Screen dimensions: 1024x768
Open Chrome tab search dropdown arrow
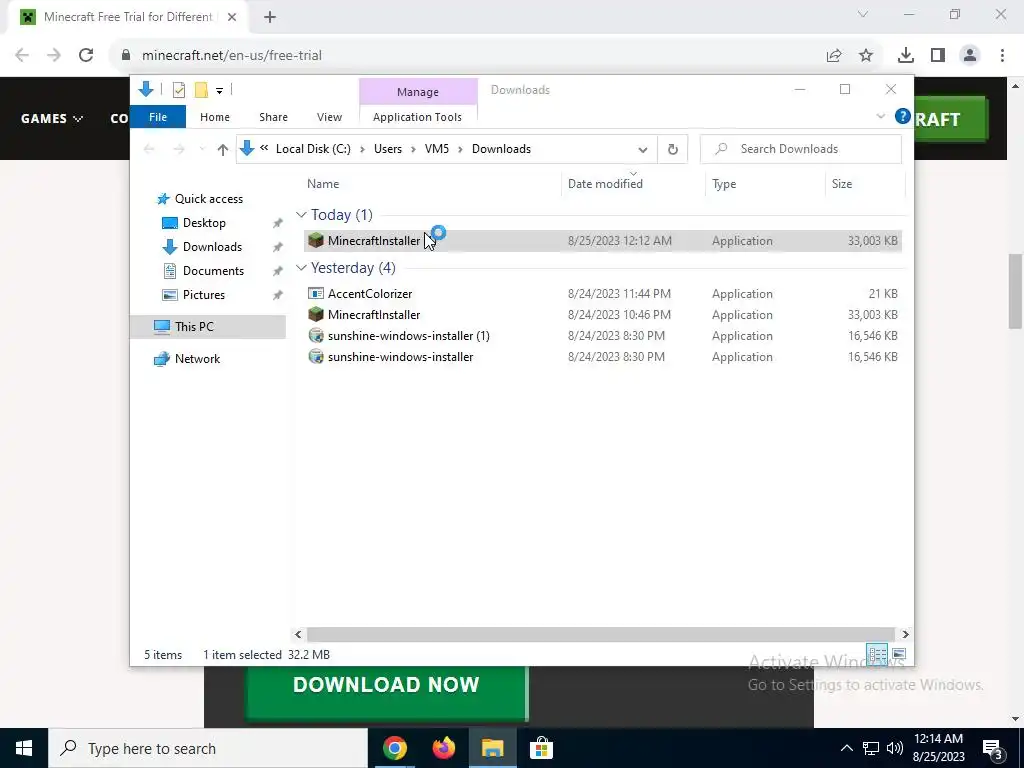pyautogui.click(x=863, y=14)
